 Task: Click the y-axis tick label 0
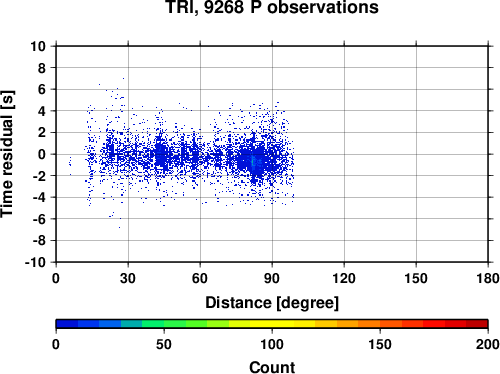tap(42, 154)
